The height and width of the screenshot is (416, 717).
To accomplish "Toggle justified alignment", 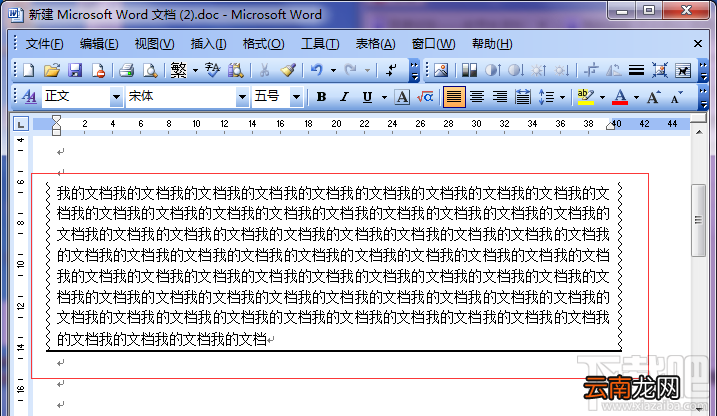I will coord(454,96).
